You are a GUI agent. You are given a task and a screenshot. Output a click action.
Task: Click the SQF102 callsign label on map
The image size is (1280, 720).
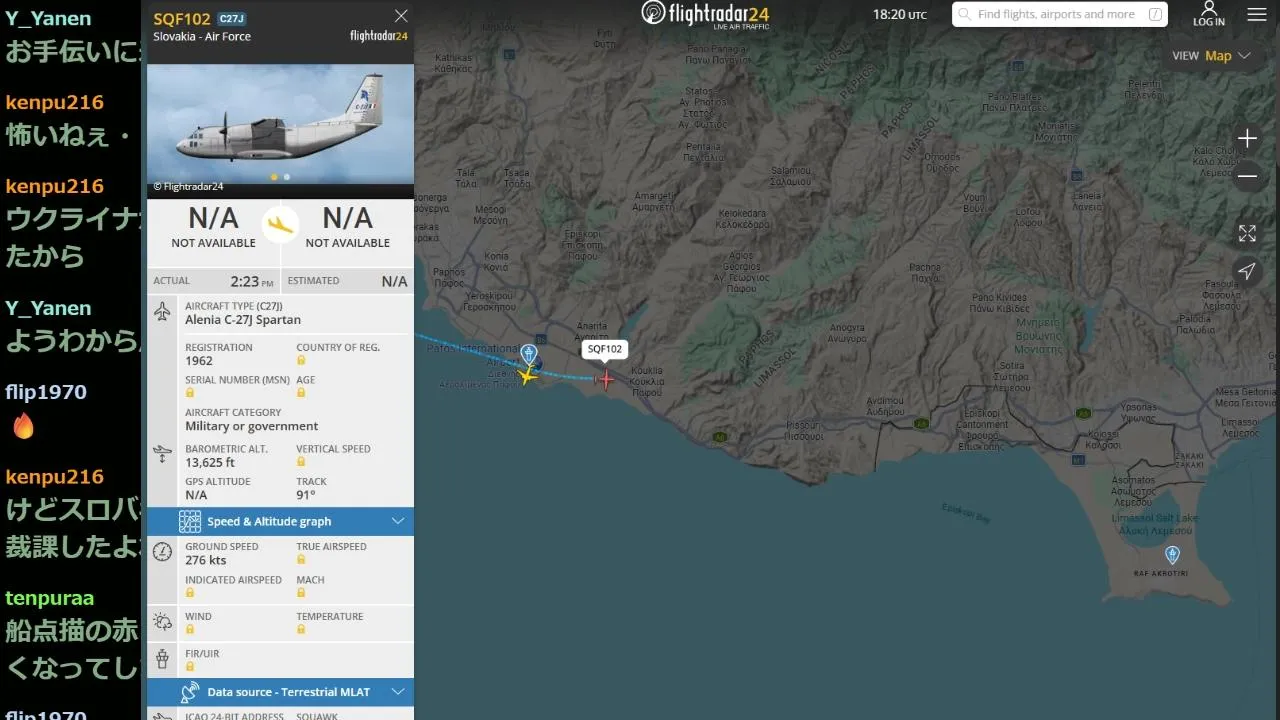pos(605,349)
